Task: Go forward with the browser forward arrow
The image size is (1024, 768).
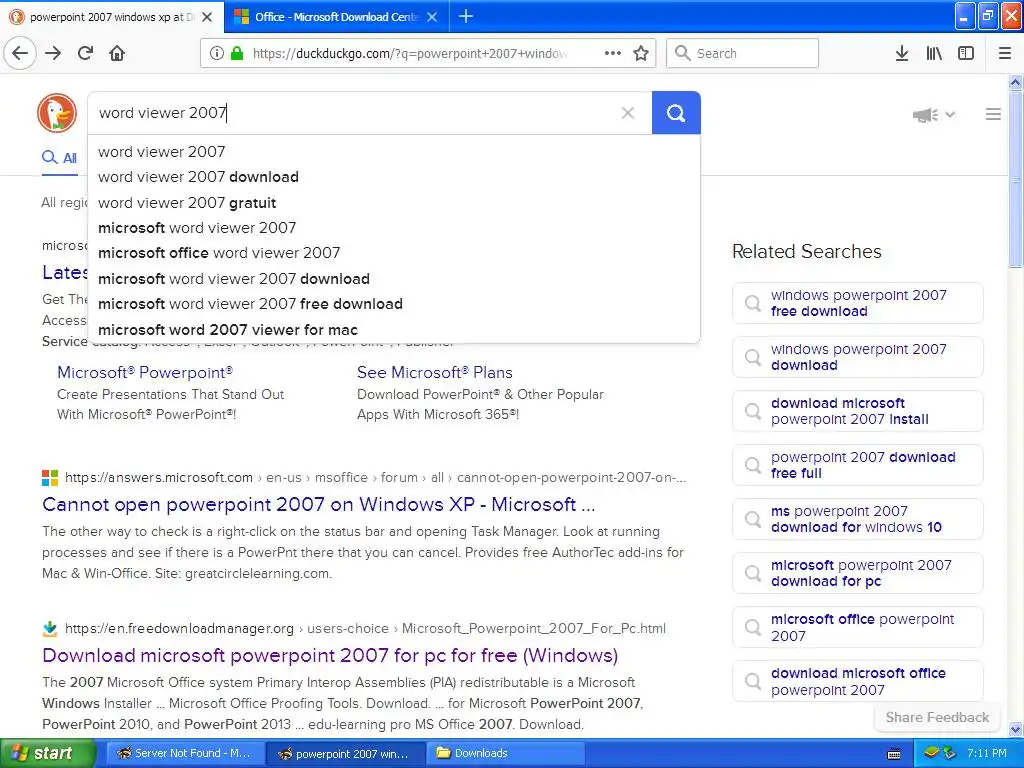Action: [x=53, y=53]
